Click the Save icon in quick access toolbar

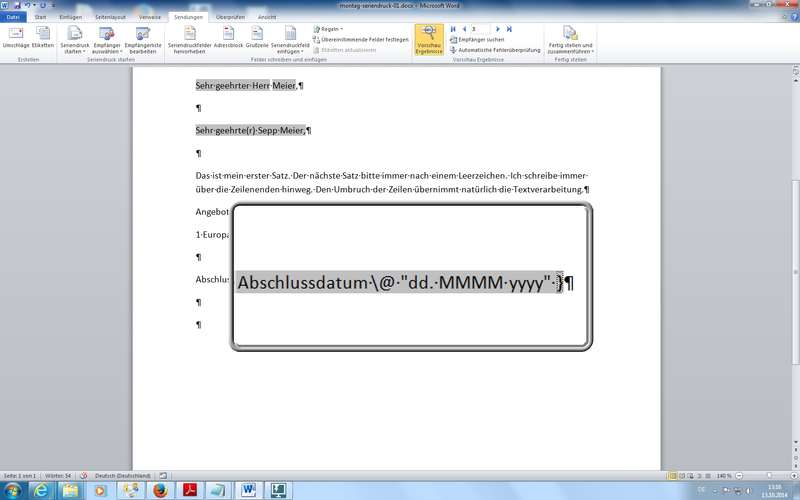[x=17, y=5]
